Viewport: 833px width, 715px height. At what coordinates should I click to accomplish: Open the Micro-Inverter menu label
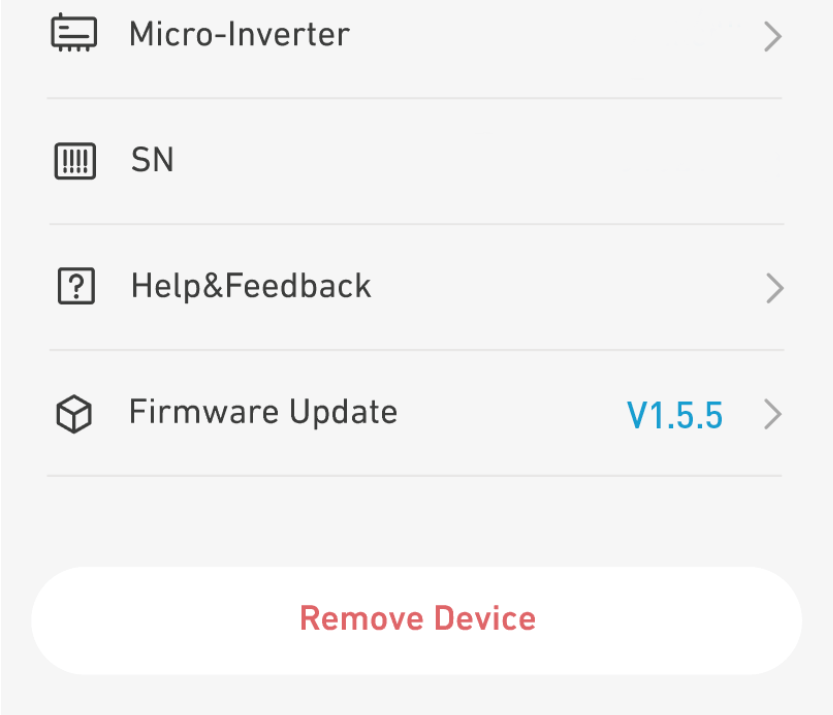(x=239, y=35)
